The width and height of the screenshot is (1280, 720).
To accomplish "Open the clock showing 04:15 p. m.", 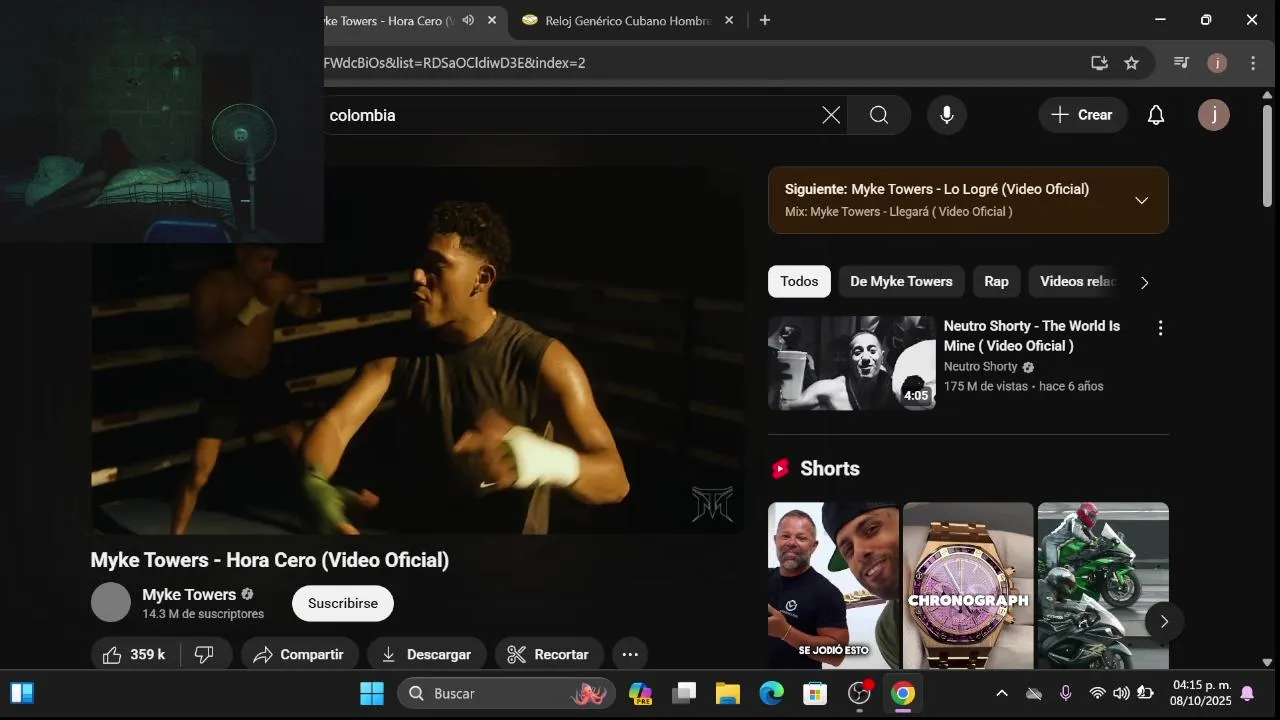I will (x=1201, y=693).
